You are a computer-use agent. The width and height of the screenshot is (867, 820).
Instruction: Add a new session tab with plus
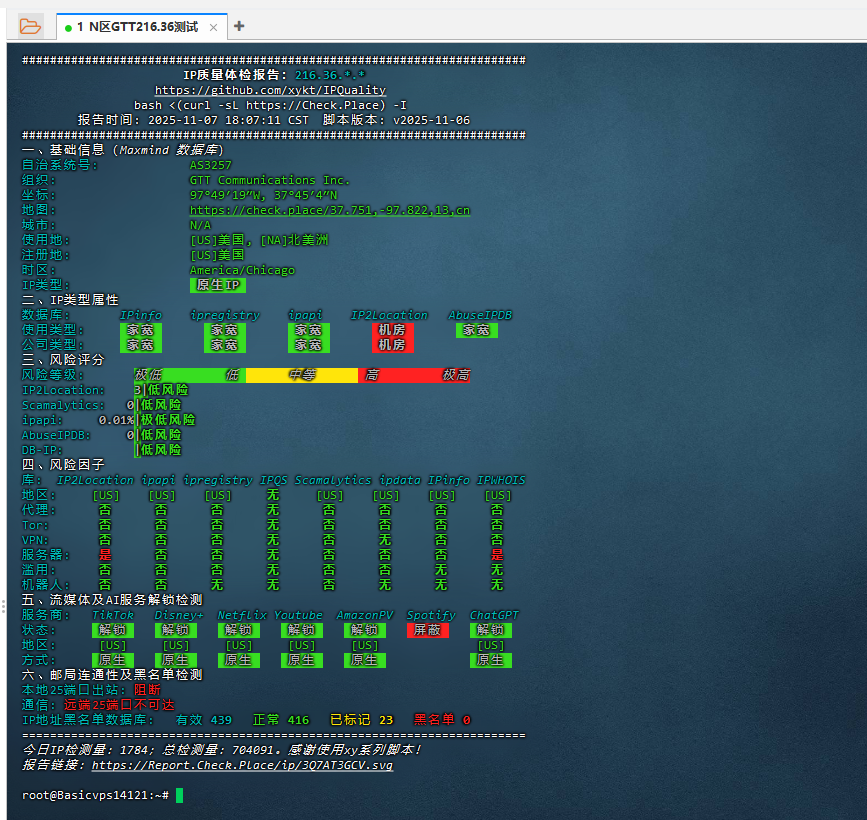click(x=239, y=27)
